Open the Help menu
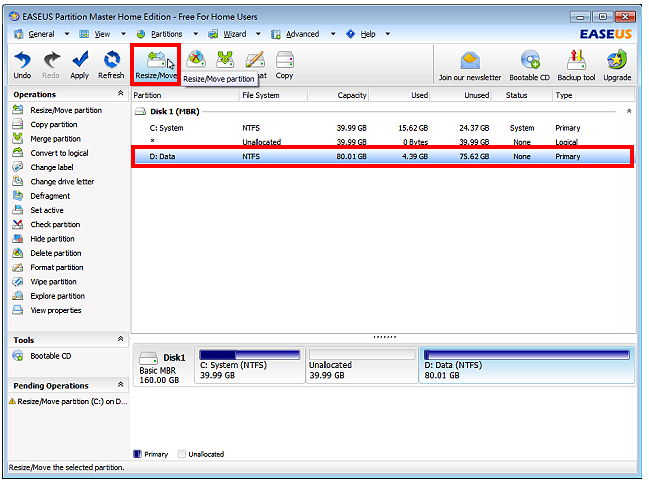The image size is (649, 482). click(368, 34)
